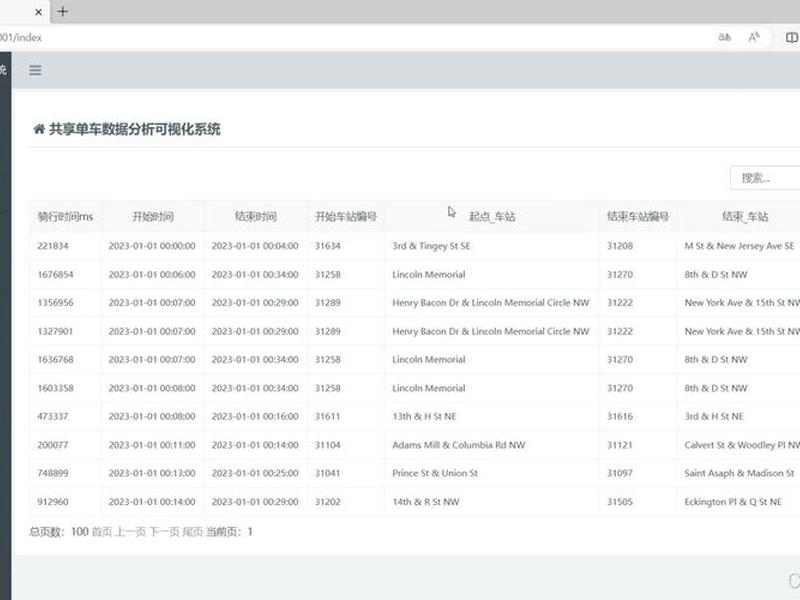Screen dimensions: 800x600
Task: Click the translate page icon
Action: 724,37
